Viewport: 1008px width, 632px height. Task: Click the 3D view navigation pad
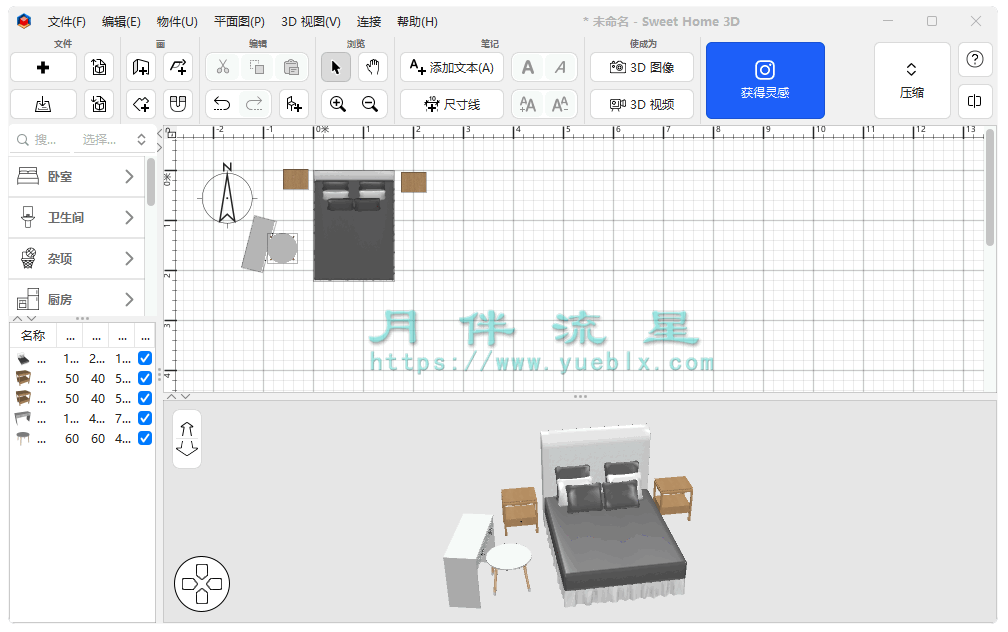(202, 584)
